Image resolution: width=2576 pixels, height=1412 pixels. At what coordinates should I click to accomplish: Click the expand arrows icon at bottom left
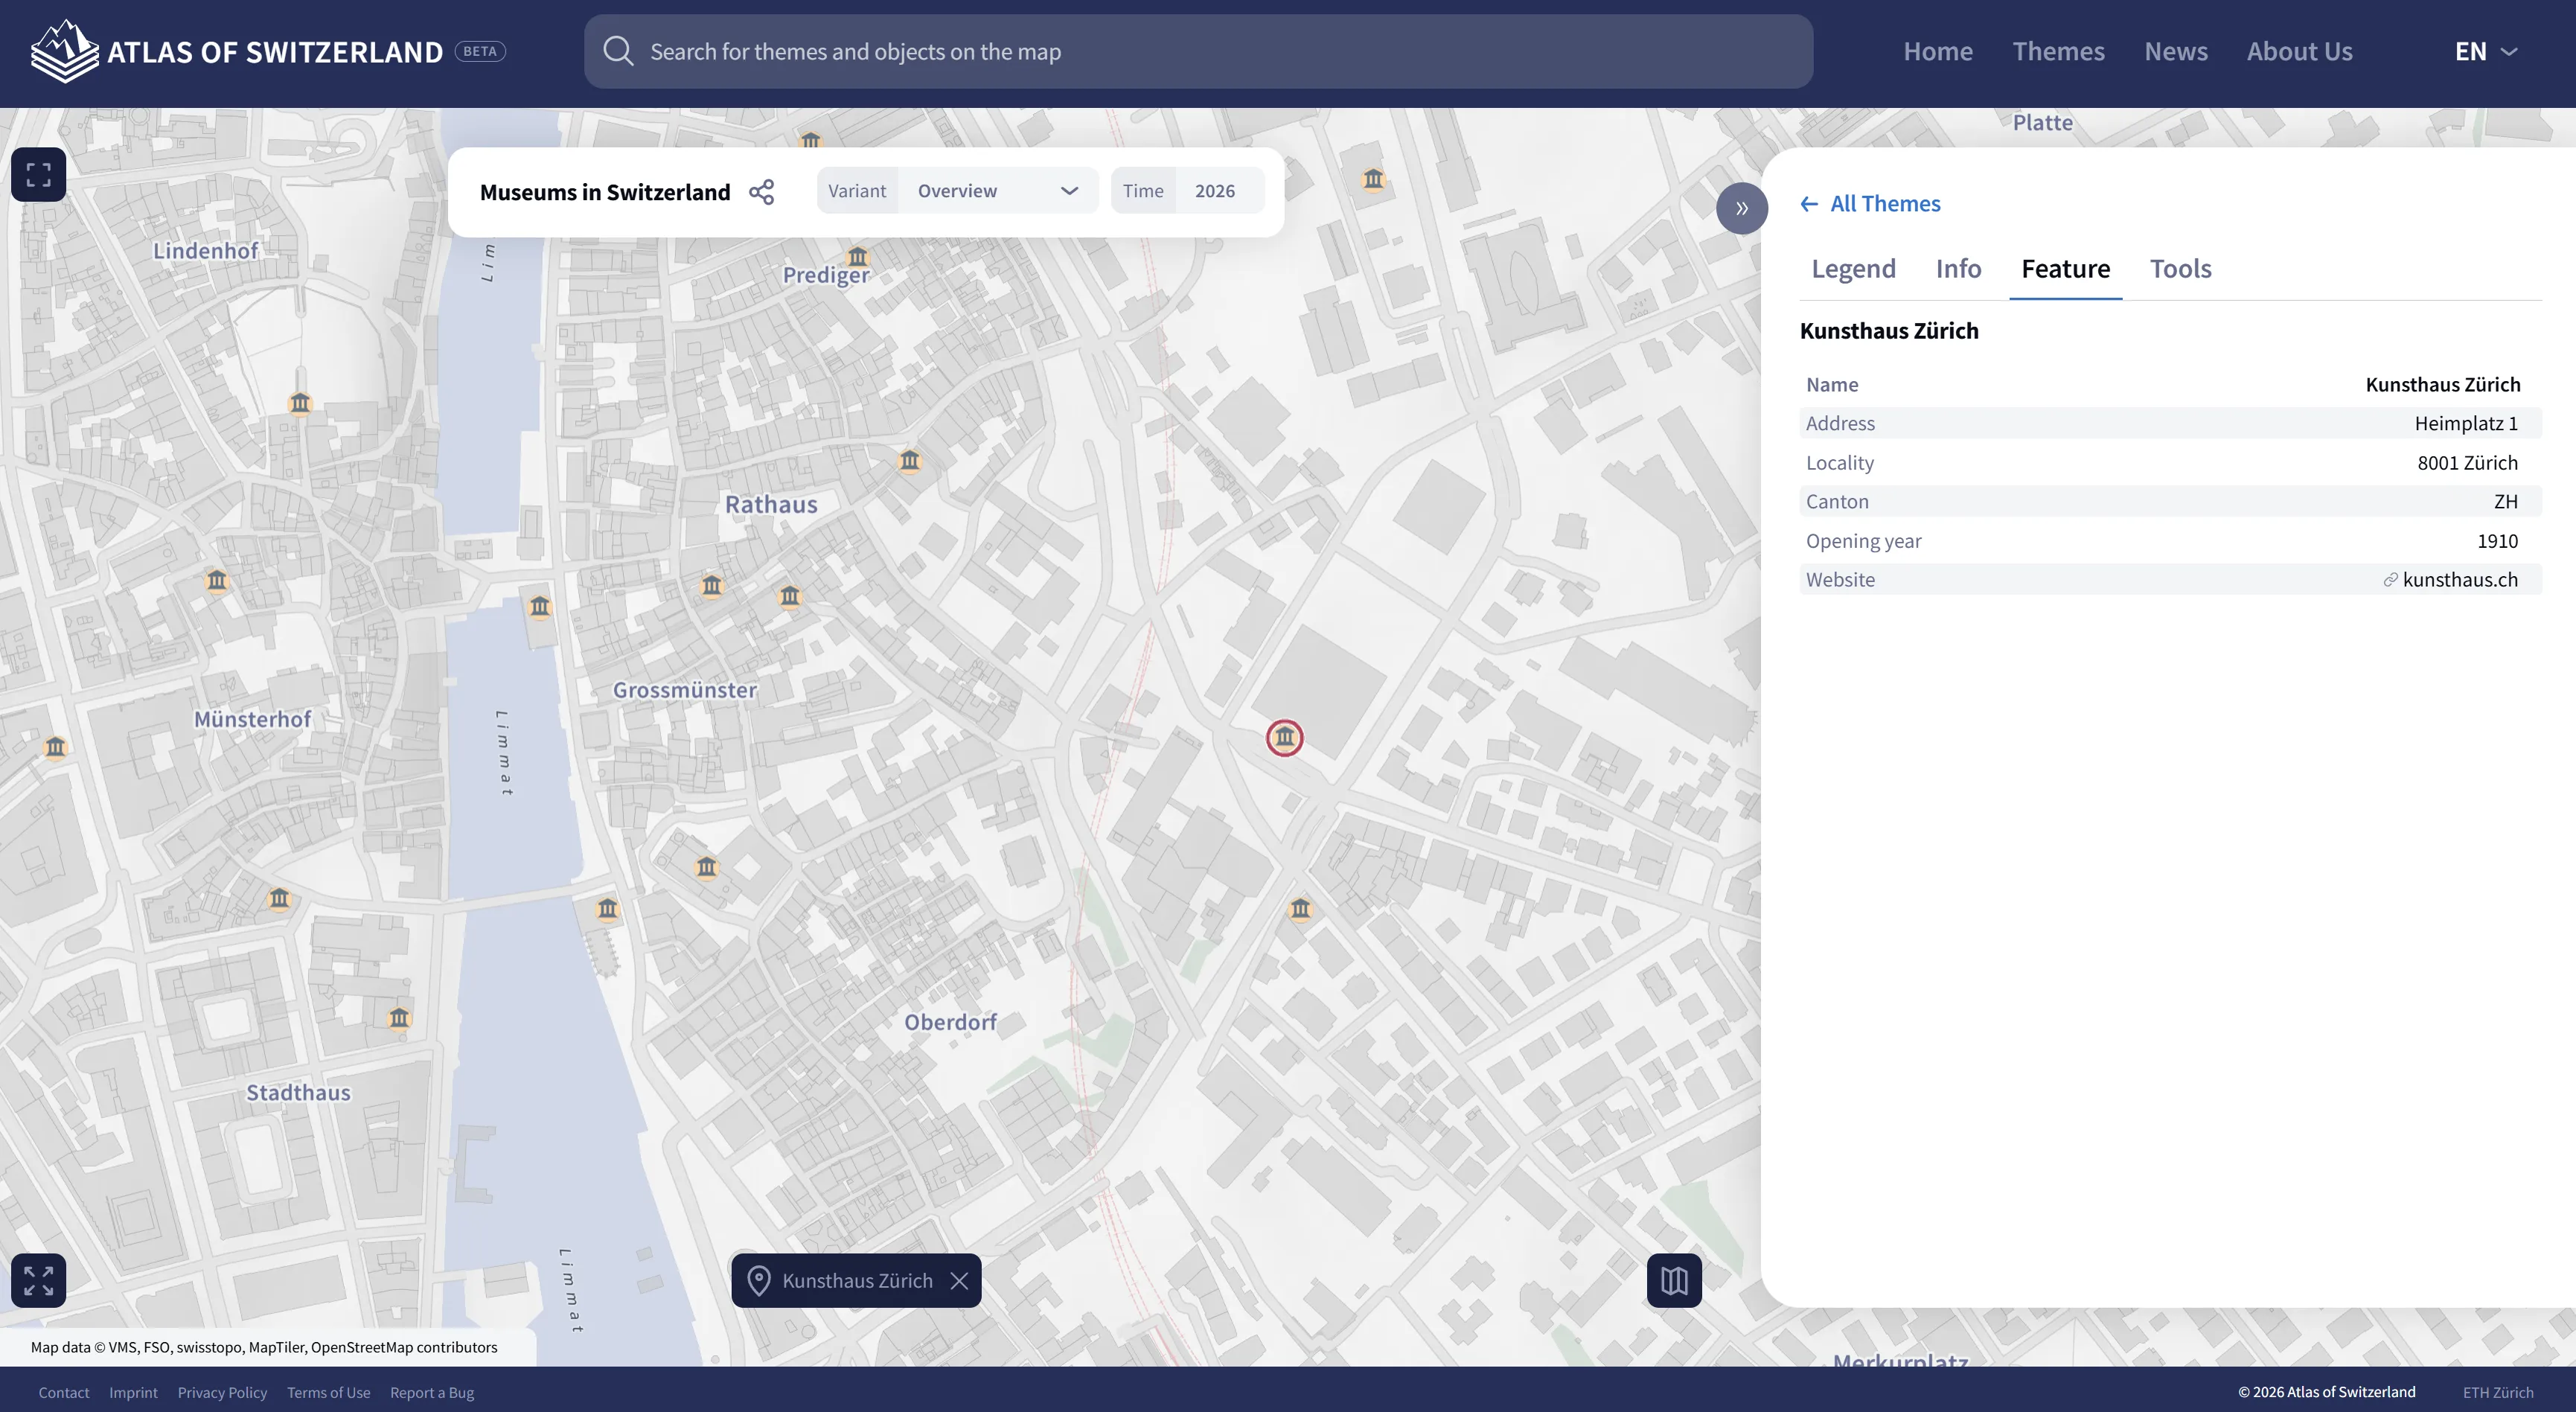pos(38,1280)
